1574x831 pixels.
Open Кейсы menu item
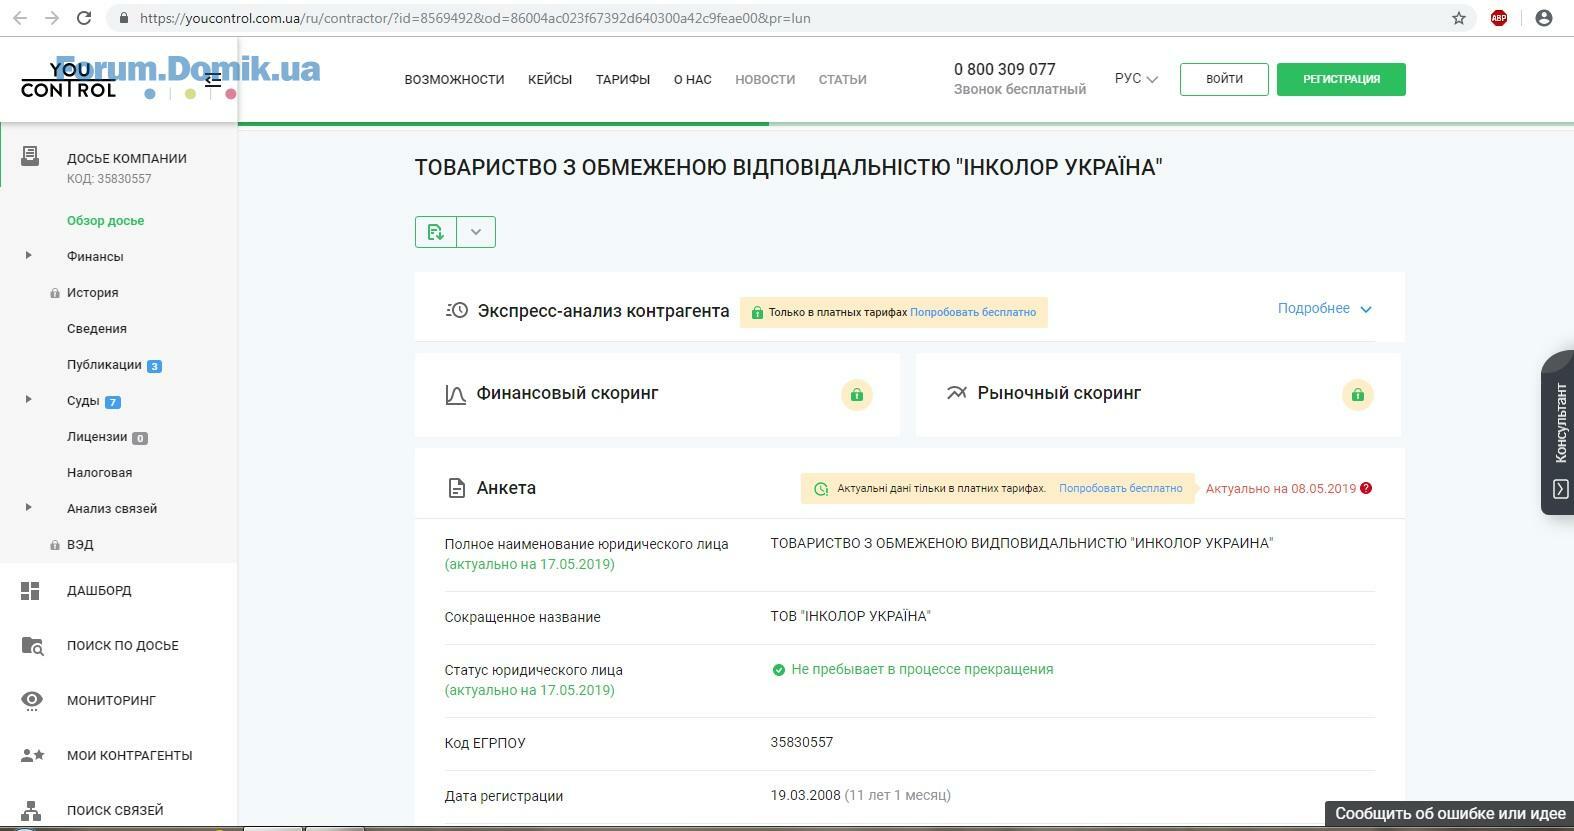pos(550,79)
